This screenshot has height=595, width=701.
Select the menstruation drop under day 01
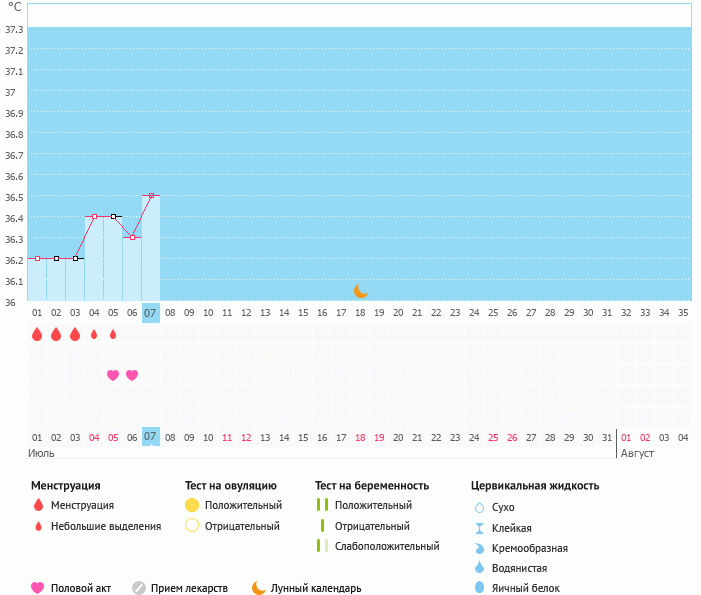click(37, 334)
